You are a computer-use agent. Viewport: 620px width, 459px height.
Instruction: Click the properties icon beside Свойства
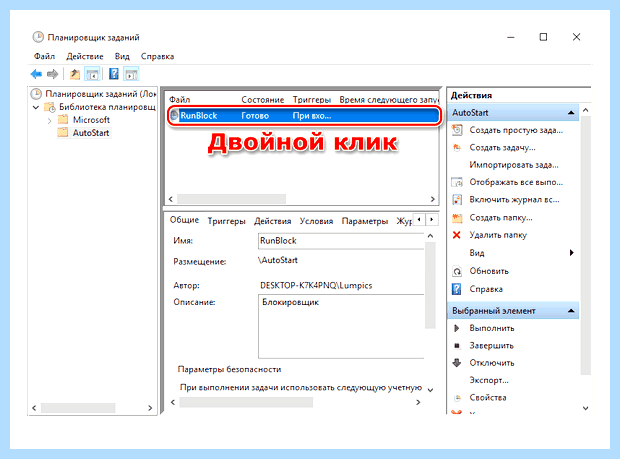tap(457, 398)
